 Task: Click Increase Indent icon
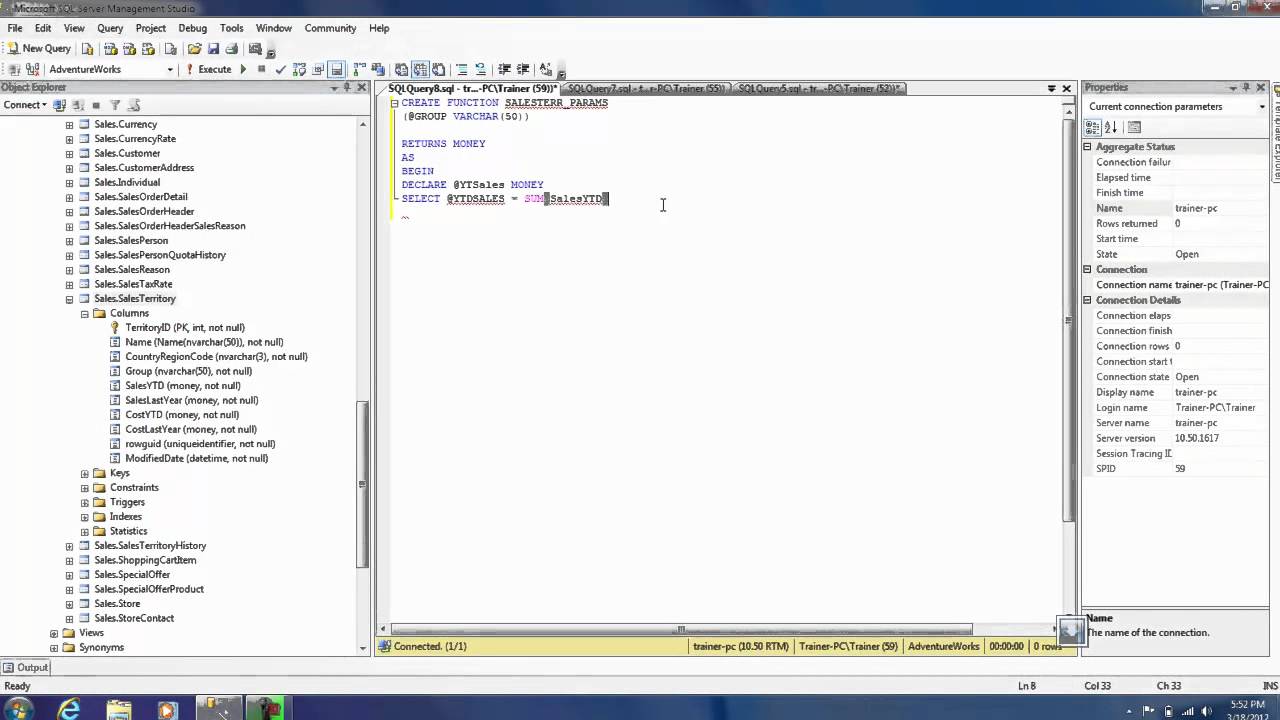click(523, 69)
